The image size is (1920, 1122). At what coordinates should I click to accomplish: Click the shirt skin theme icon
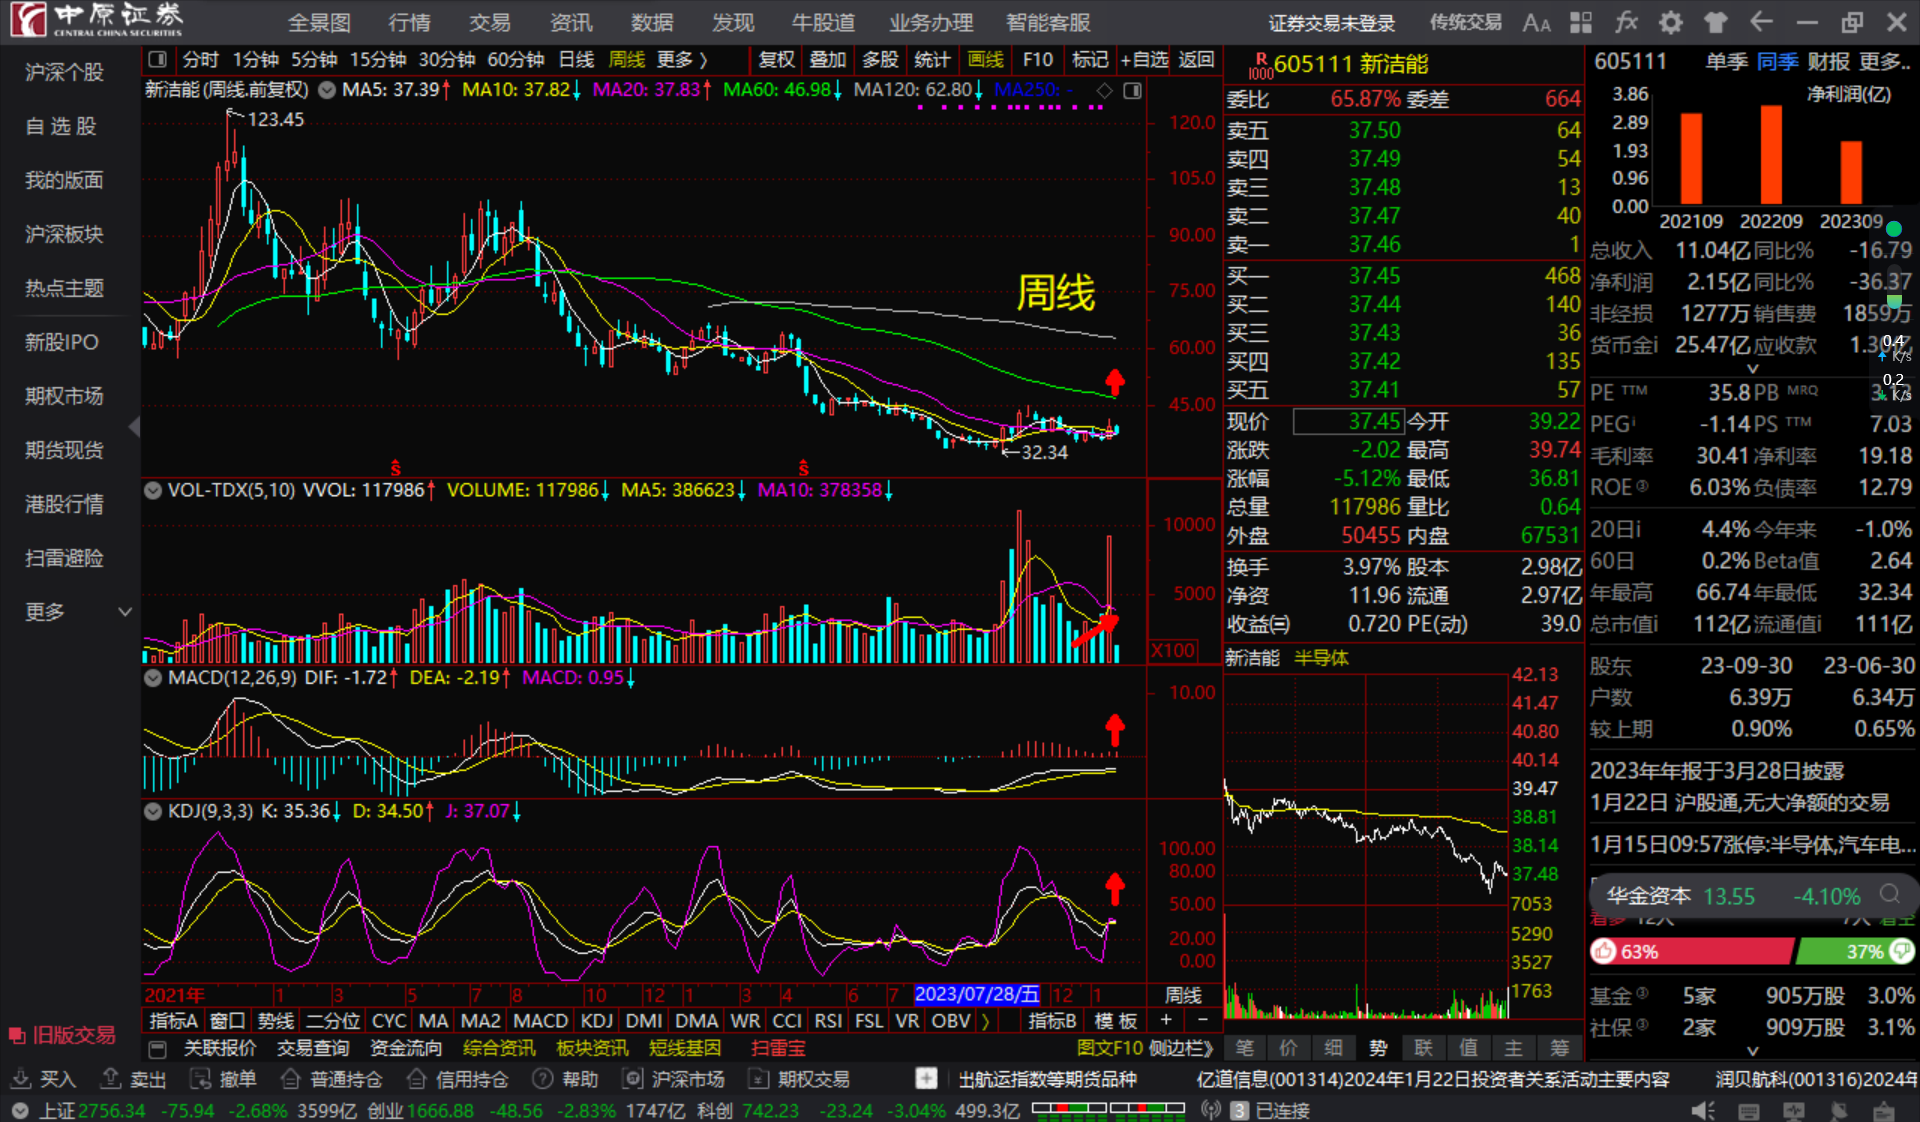tap(1716, 23)
